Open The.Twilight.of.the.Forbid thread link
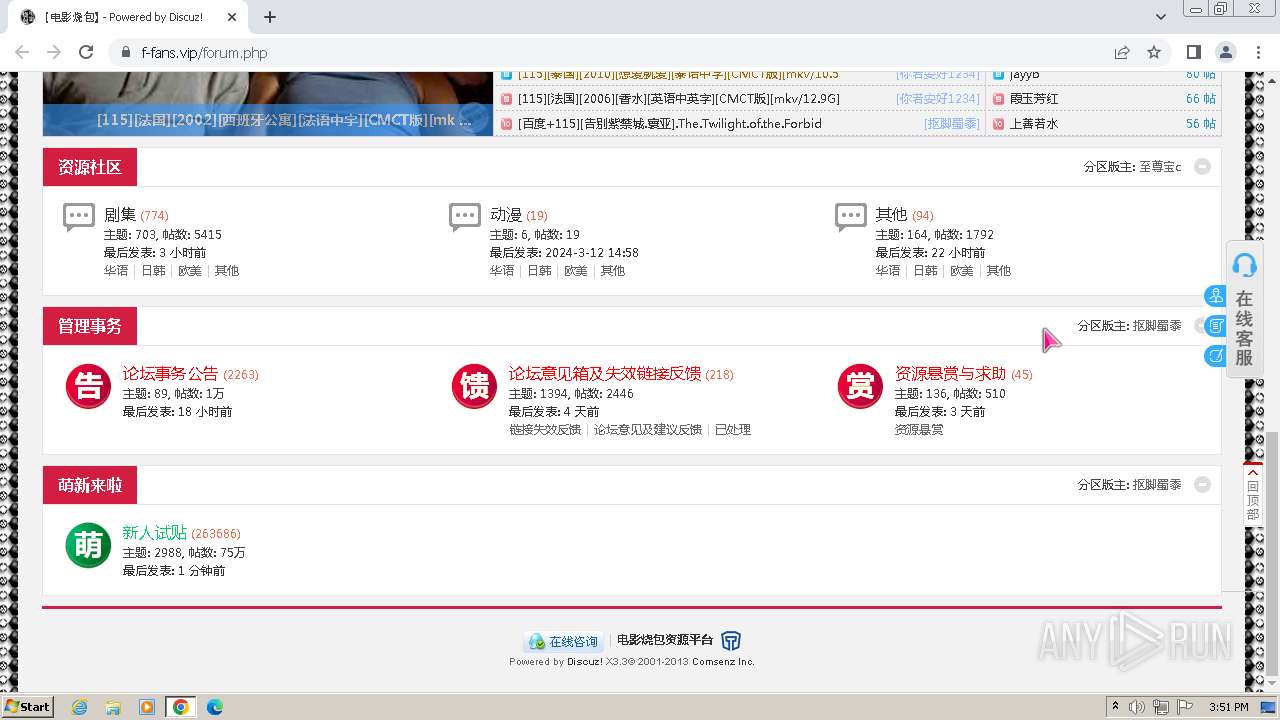1280x720 pixels. click(x=670, y=124)
